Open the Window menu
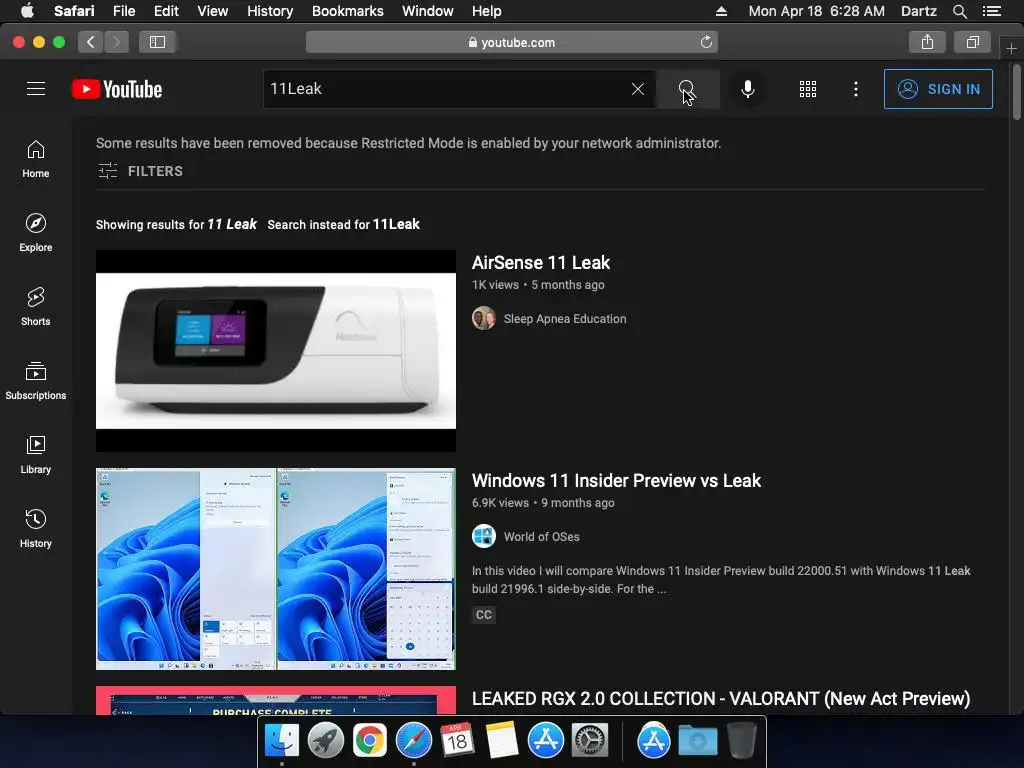Image resolution: width=1024 pixels, height=768 pixels. coord(428,11)
